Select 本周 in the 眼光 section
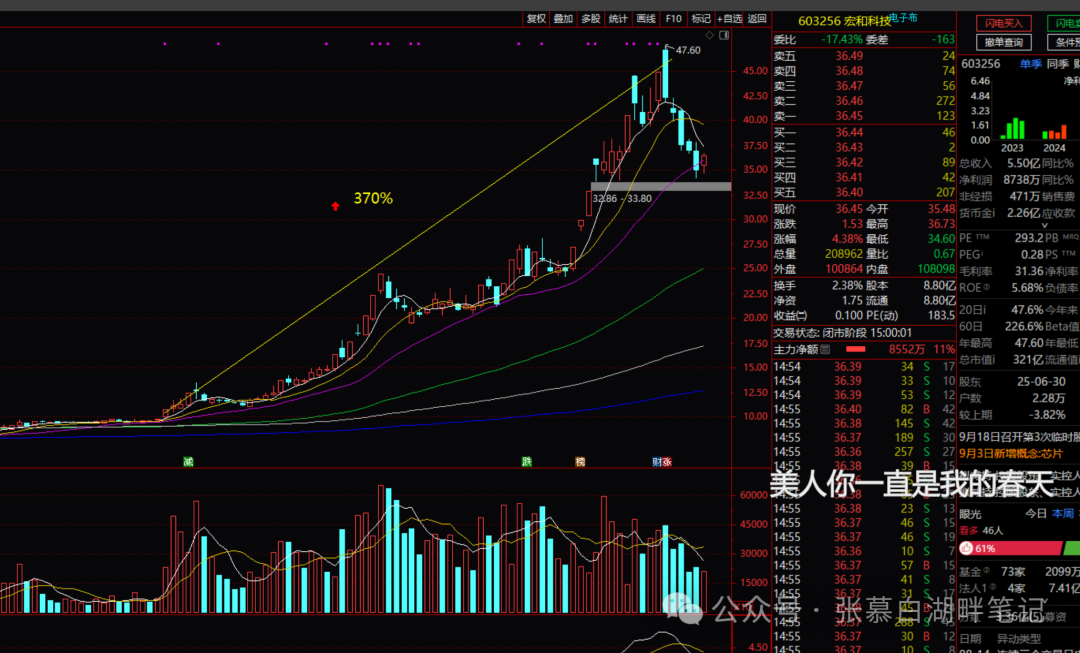The image size is (1080, 653). (x=1063, y=514)
